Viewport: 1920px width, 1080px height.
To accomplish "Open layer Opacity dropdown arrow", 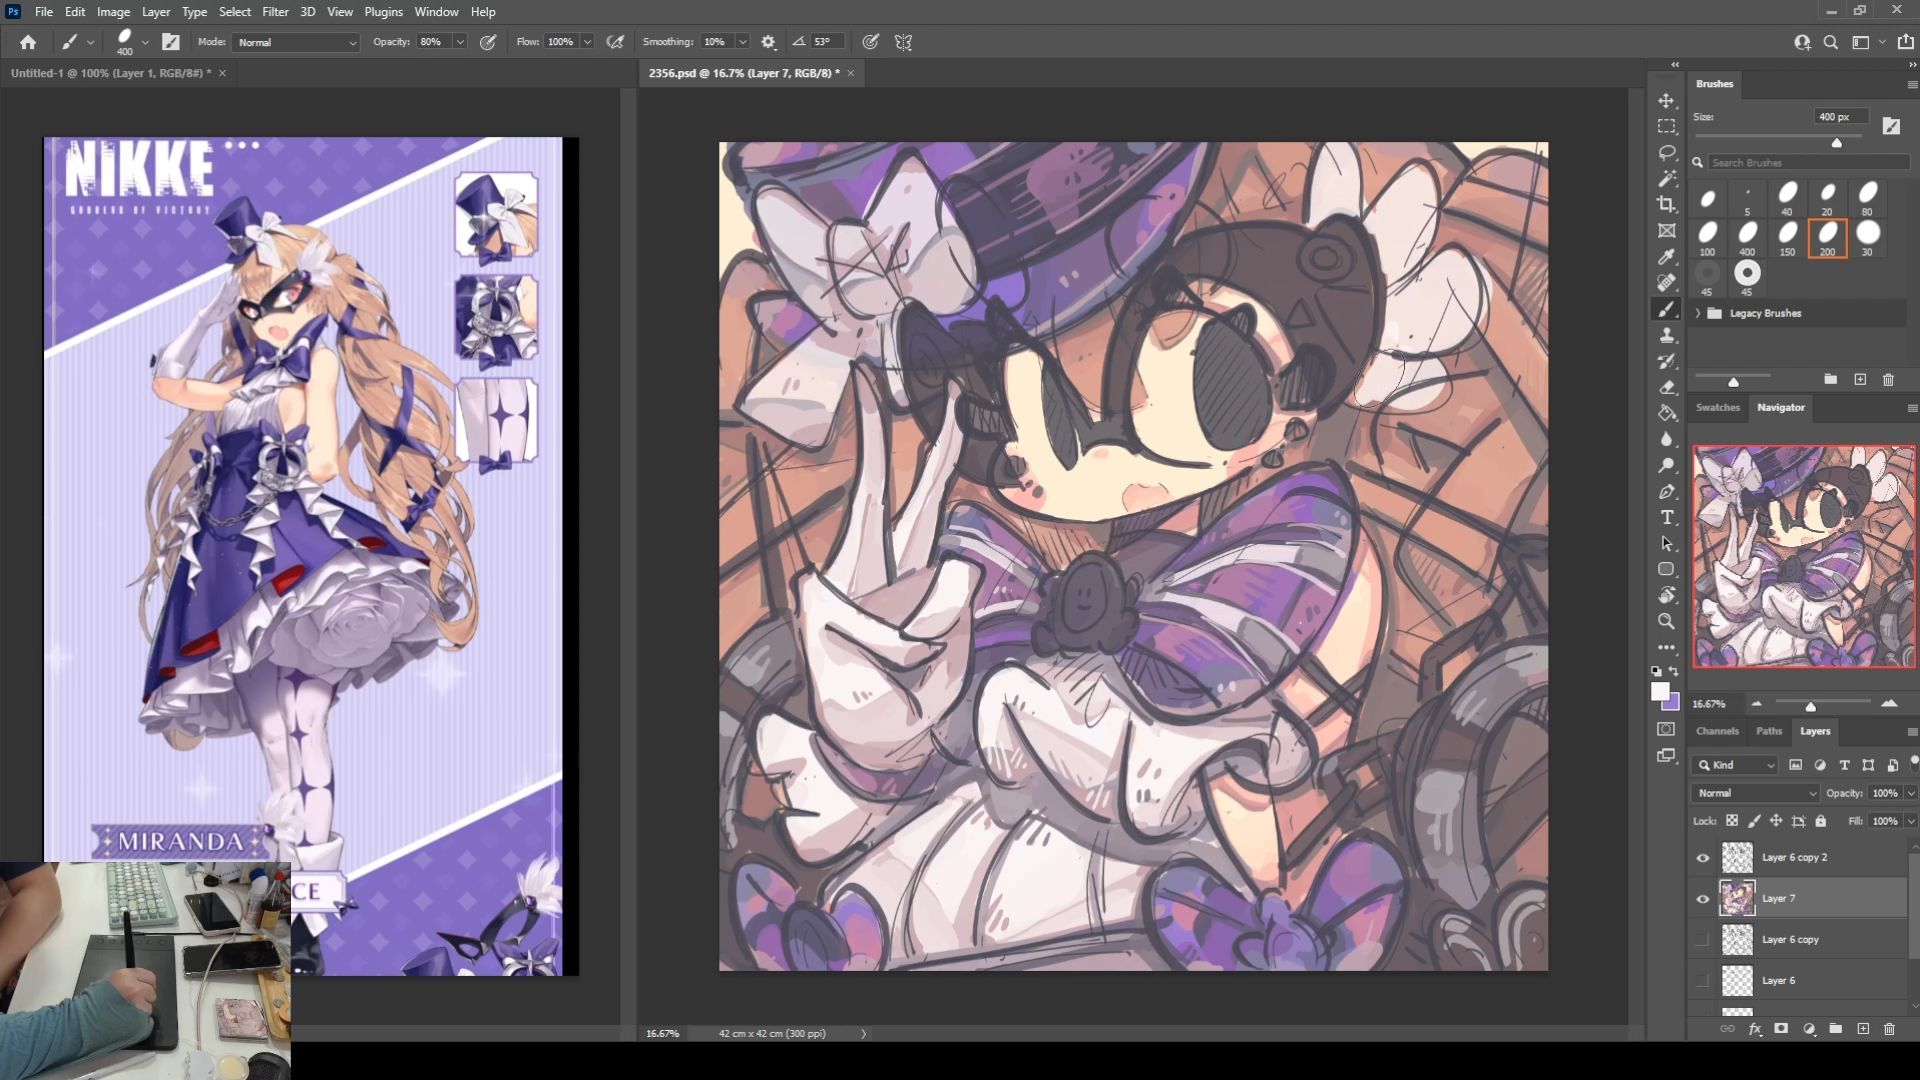I will point(1911,793).
